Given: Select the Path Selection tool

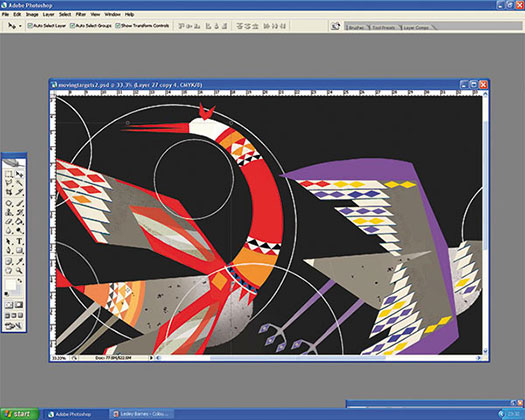Looking at the screenshot, I should (x=9, y=241).
